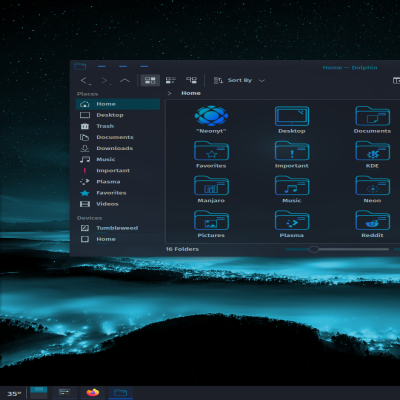Select the KDE folder icon
The image size is (400, 400).
point(372,151)
